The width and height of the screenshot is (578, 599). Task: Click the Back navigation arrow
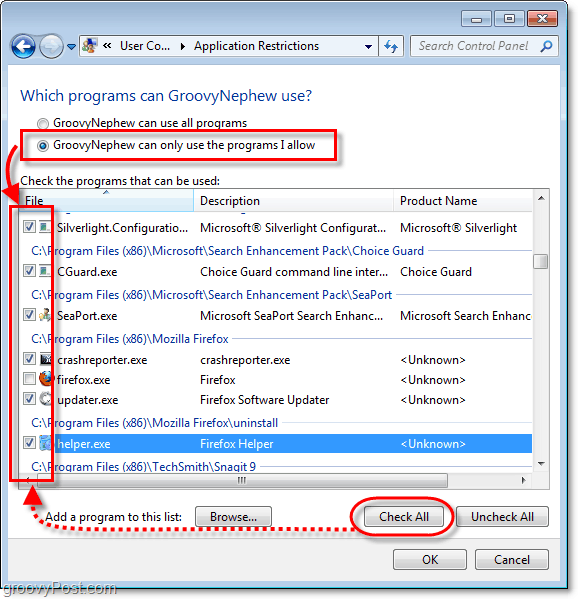click(x=23, y=47)
